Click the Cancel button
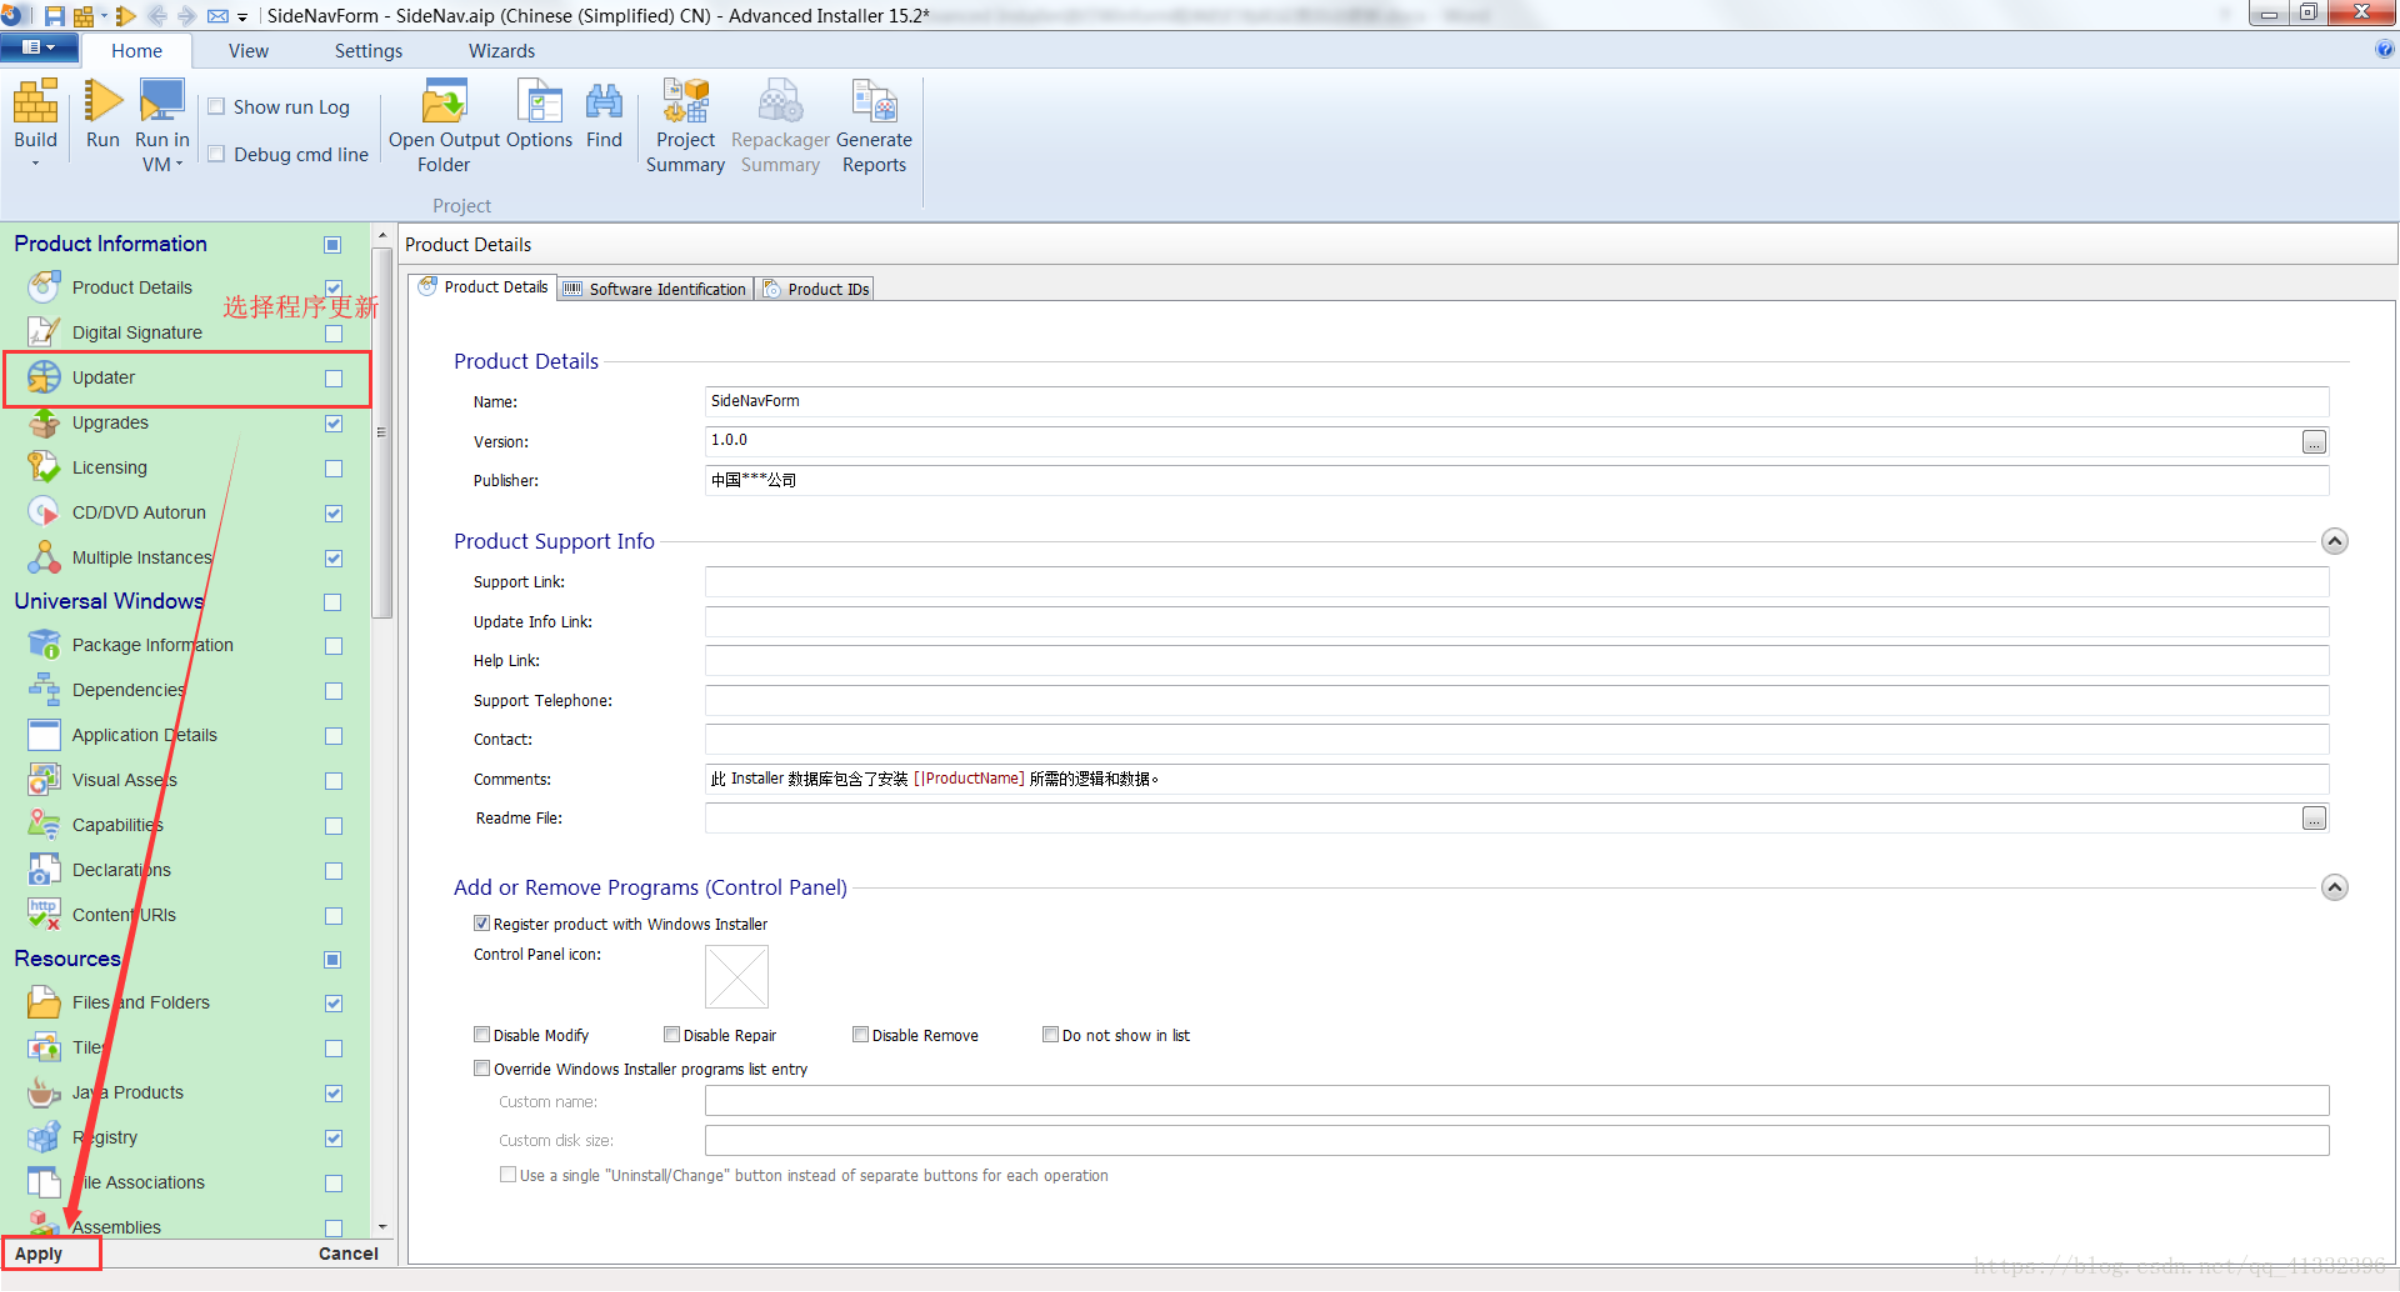The height and width of the screenshot is (1292, 2400). tap(348, 1253)
